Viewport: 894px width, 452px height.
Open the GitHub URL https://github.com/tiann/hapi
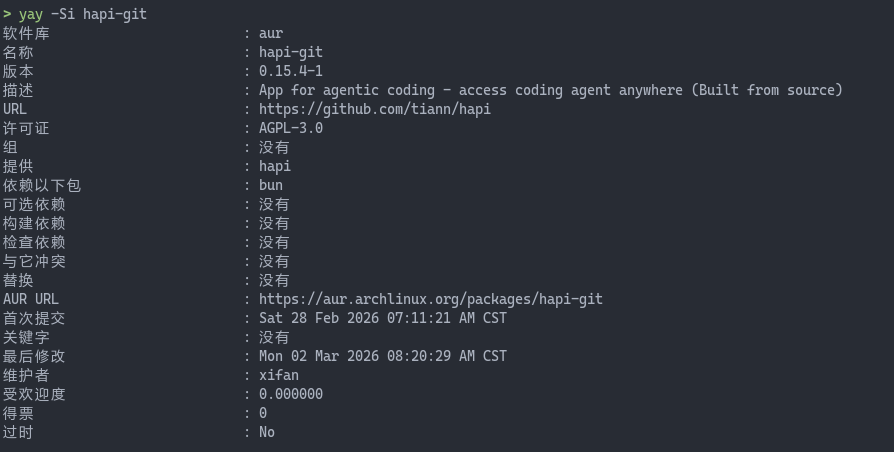click(x=375, y=109)
